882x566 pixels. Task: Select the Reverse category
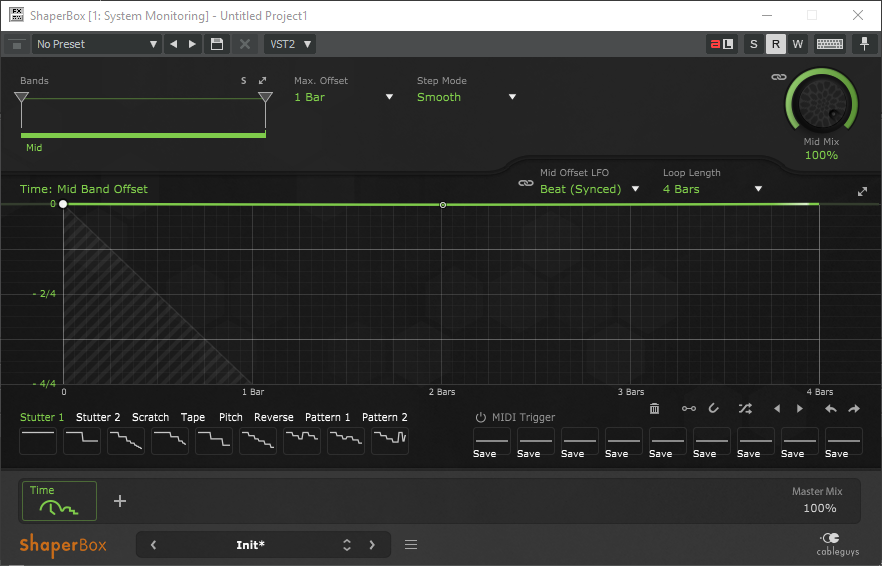tap(273, 417)
